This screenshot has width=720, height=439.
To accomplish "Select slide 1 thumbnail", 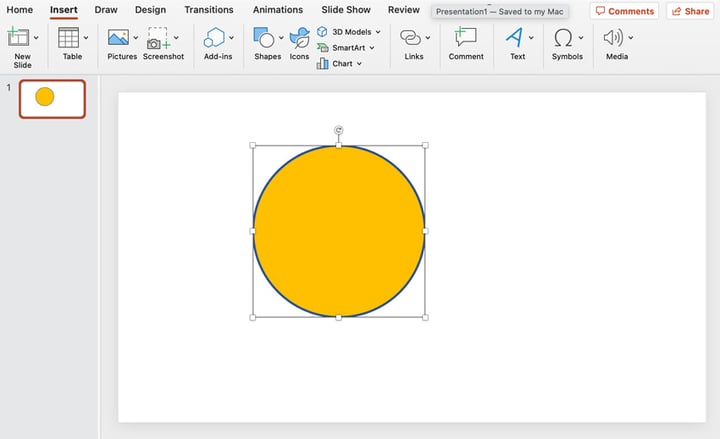I will [x=52, y=98].
